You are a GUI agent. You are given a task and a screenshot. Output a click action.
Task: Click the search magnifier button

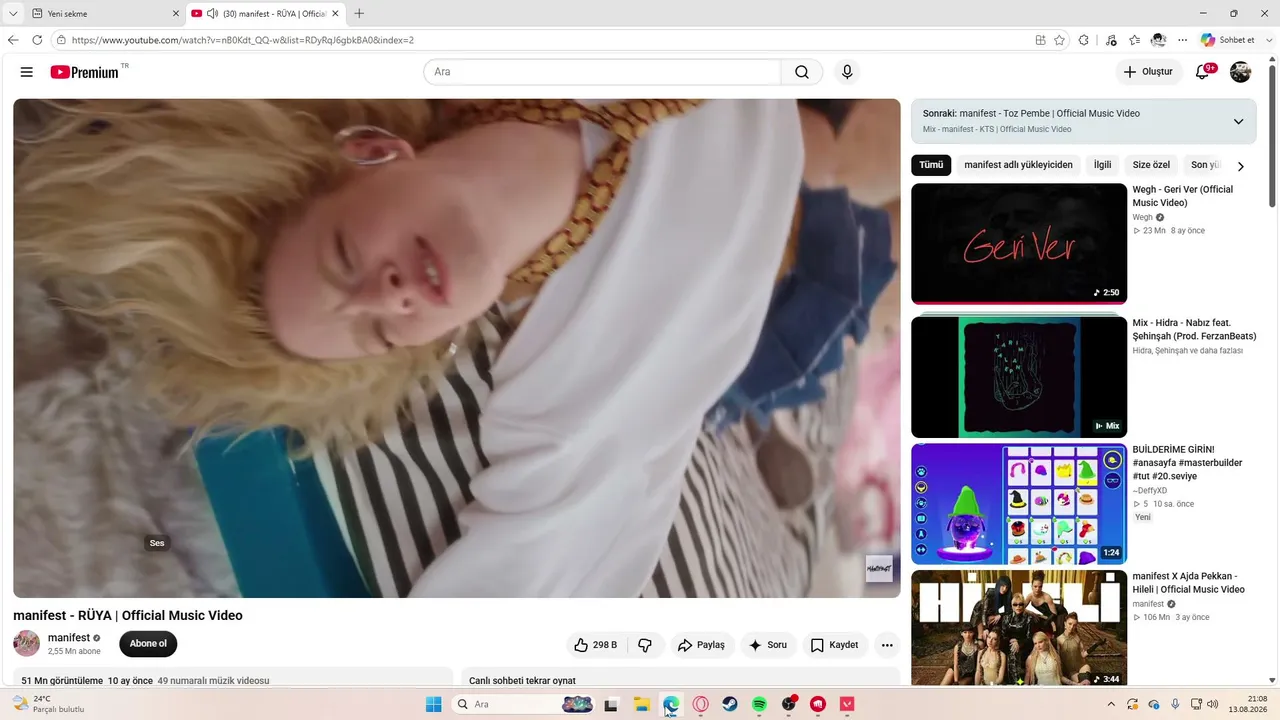tap(802, 72)
